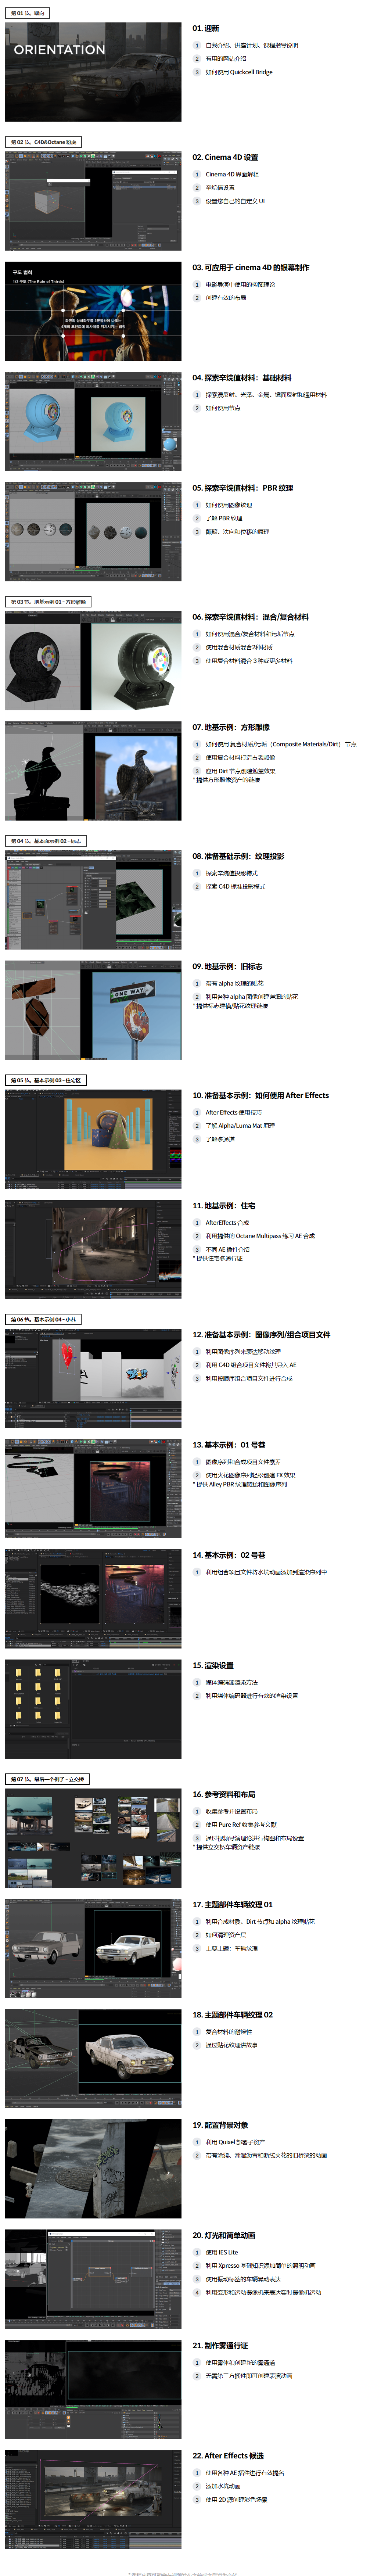Open the 渲染设置 yellow folders thumbnail
The height and width of the screenshot is (2576, 381).
pos(93,1709)
